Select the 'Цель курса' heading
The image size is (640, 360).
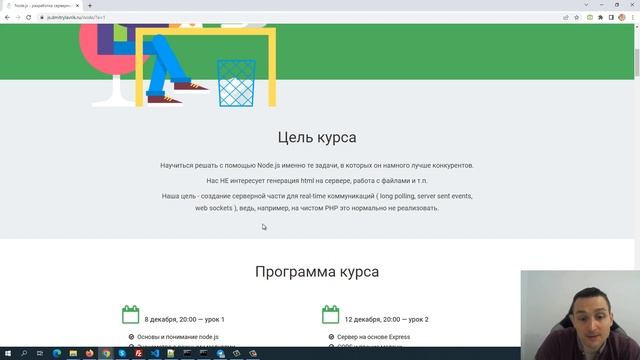(x=317, y=138)
